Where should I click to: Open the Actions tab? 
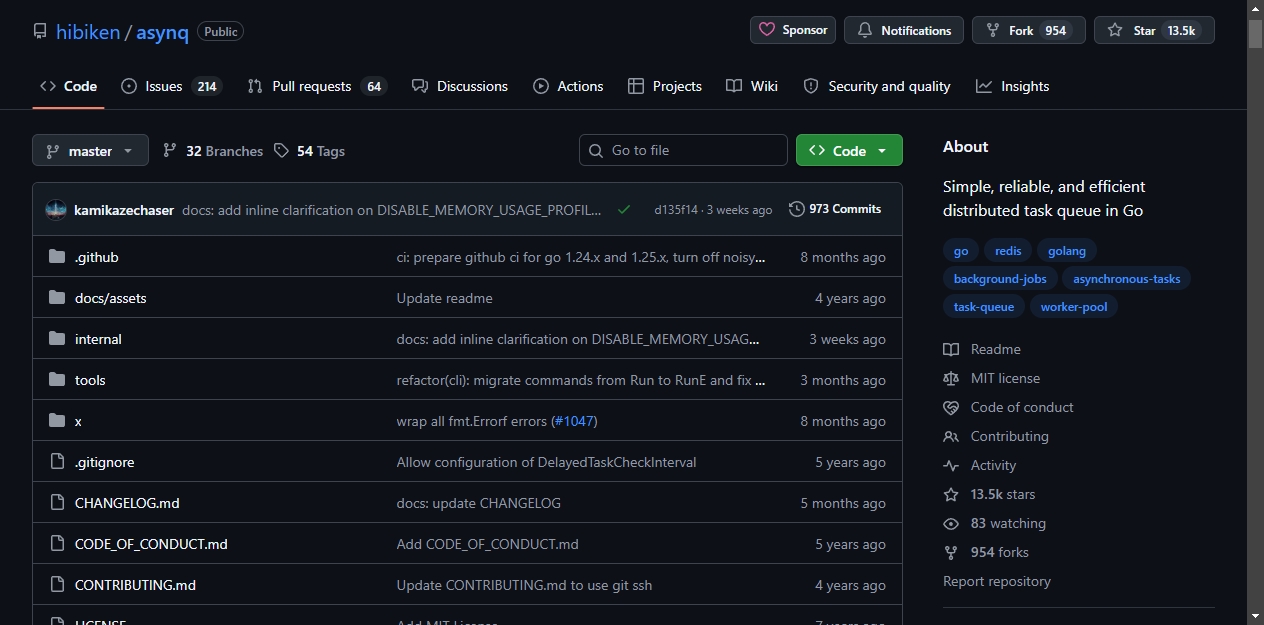(568, 86)
